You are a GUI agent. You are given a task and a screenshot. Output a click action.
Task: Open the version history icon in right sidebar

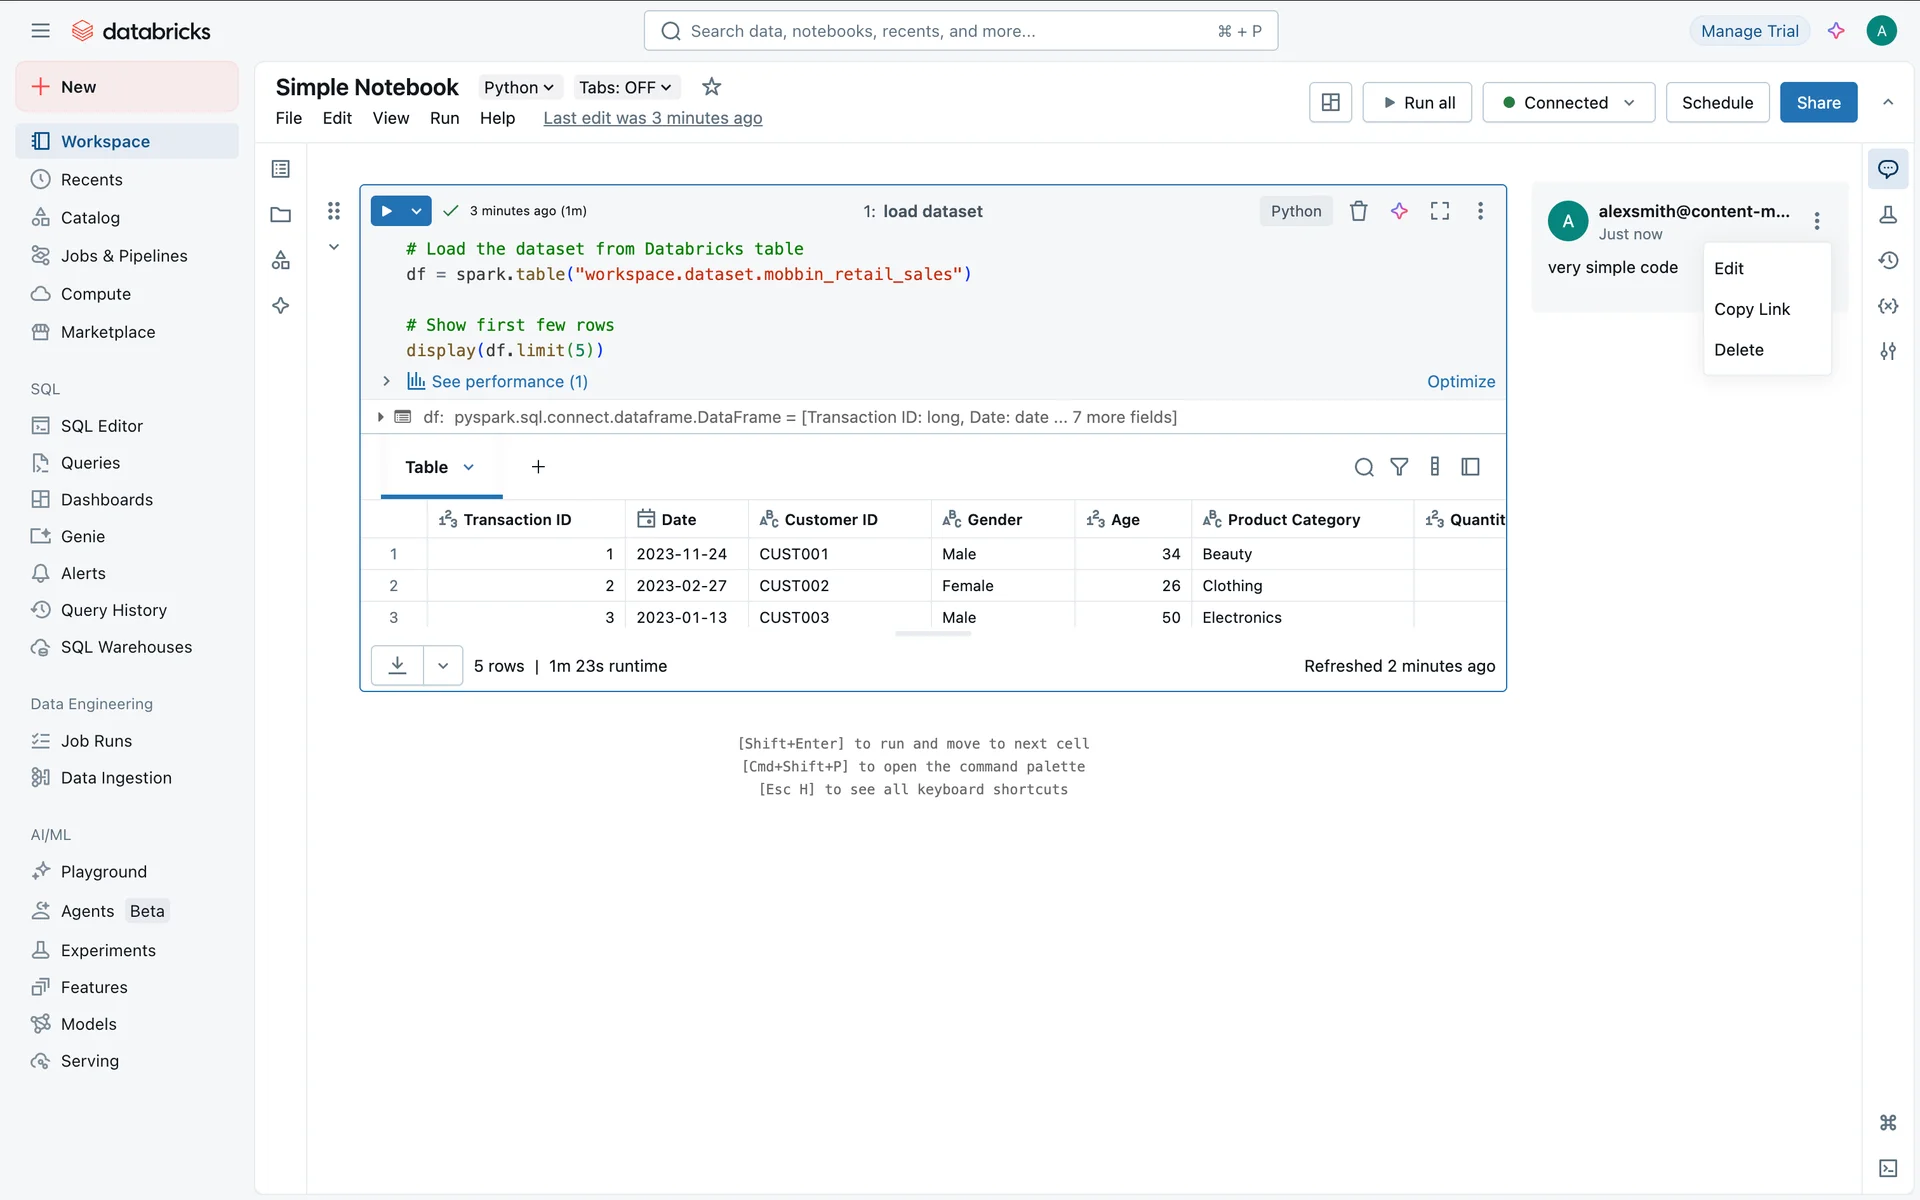(1888, 260)
